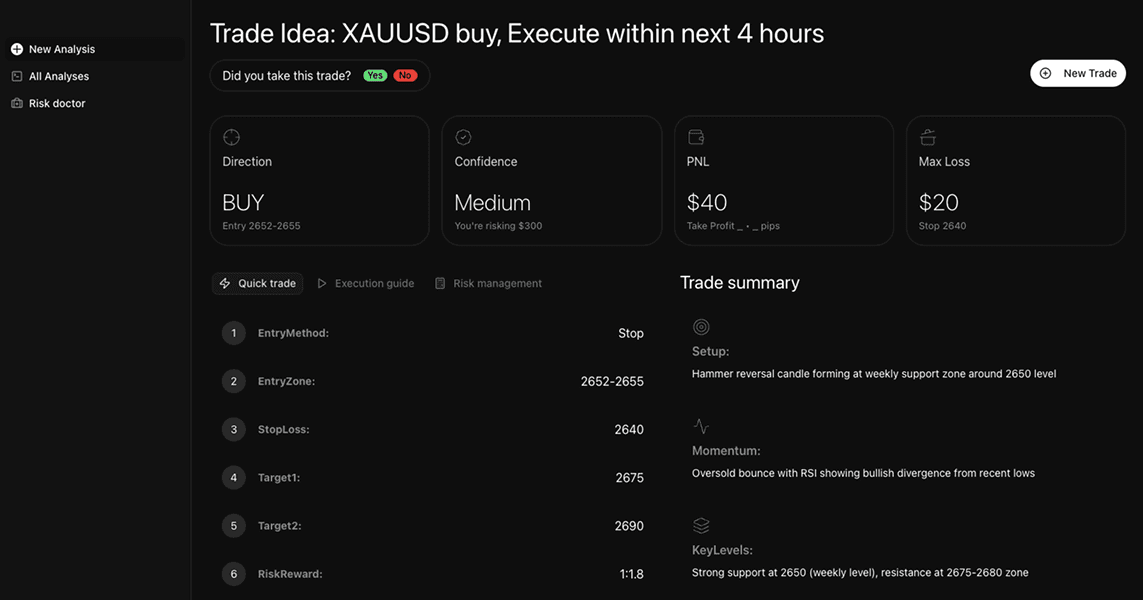
Task: Click the checkmark badge icon above Confidence
Action: click(463, 137)
